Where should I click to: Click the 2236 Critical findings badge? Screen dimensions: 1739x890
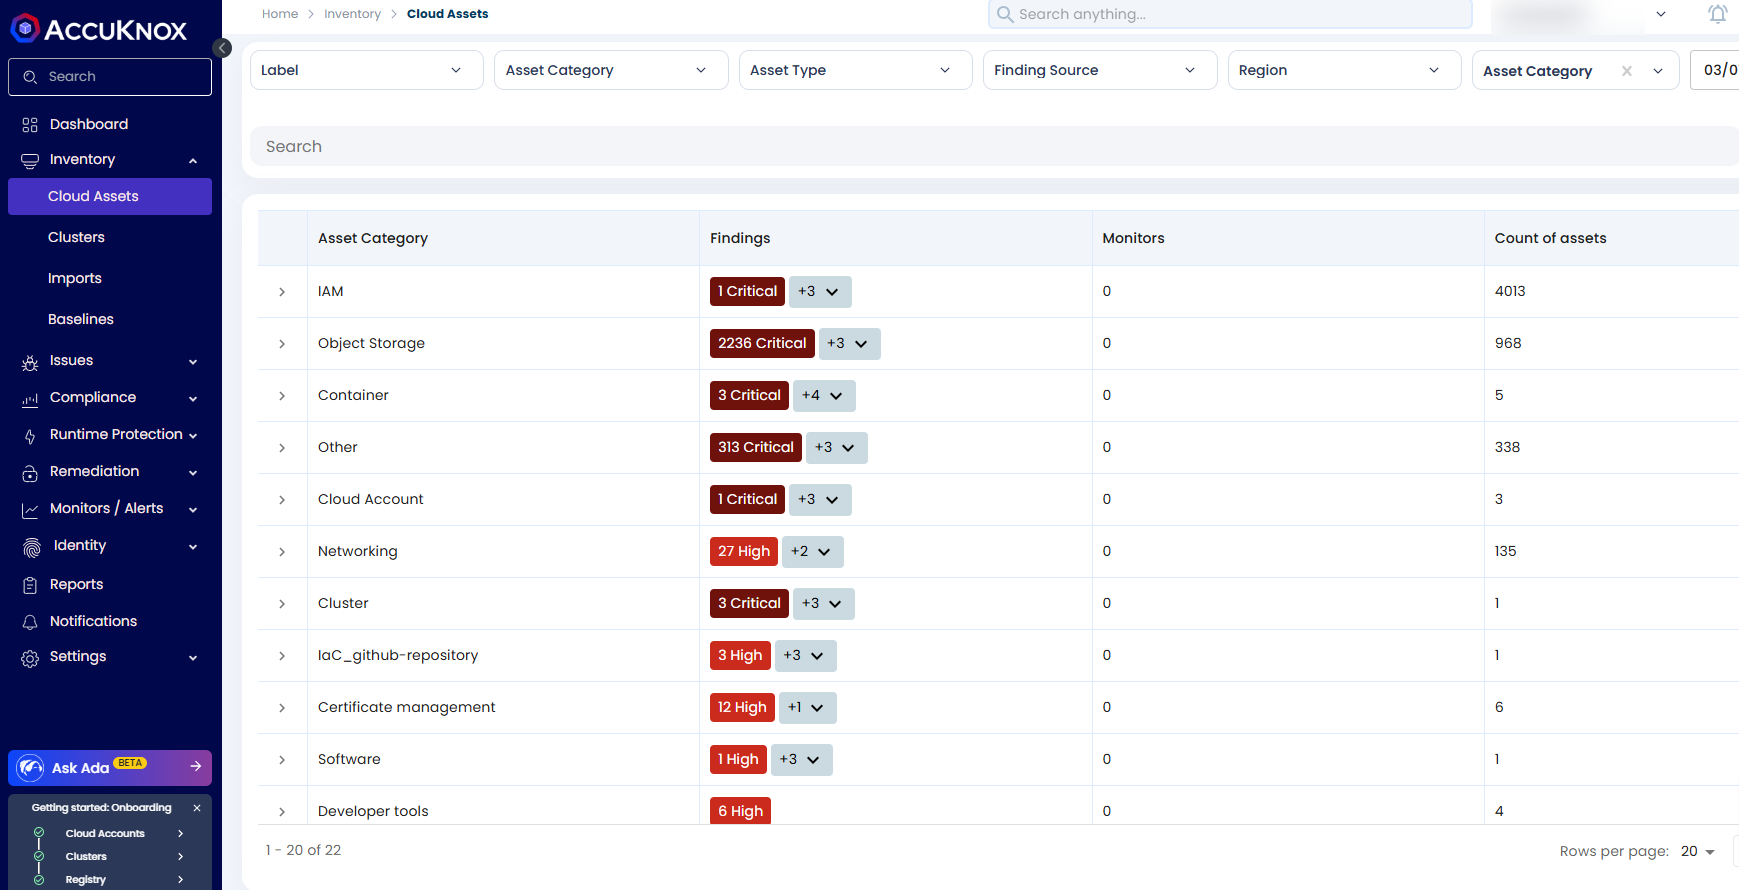[x=762, y=343]
